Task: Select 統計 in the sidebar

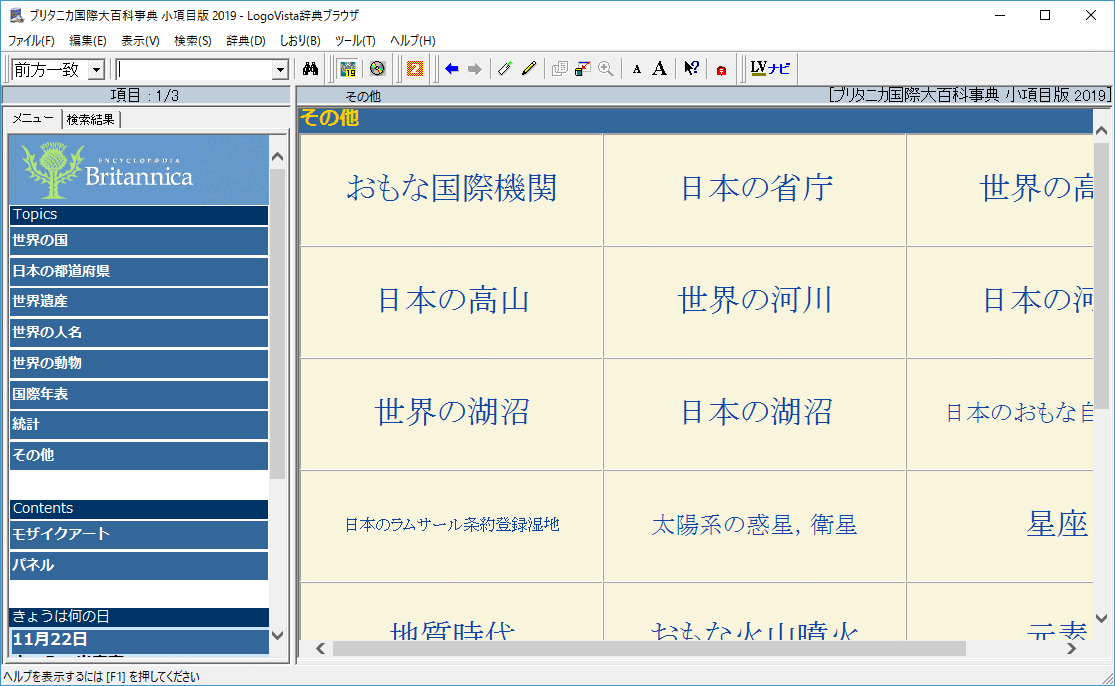Action: click(139, 424)
